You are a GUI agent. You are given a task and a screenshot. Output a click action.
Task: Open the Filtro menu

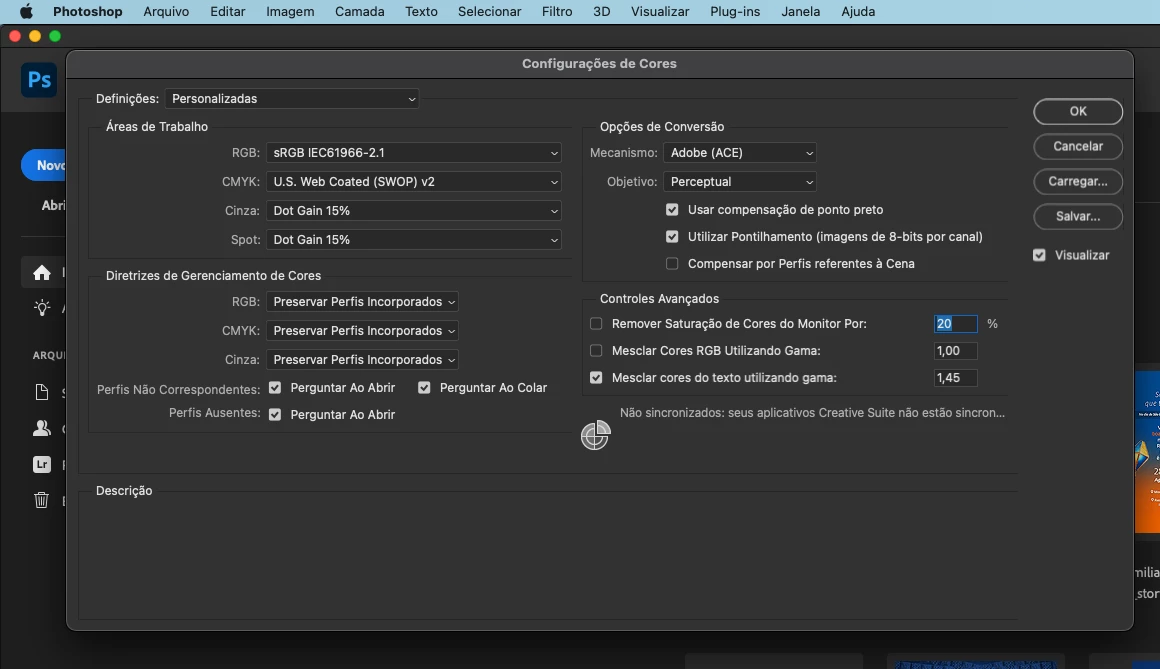556,12
